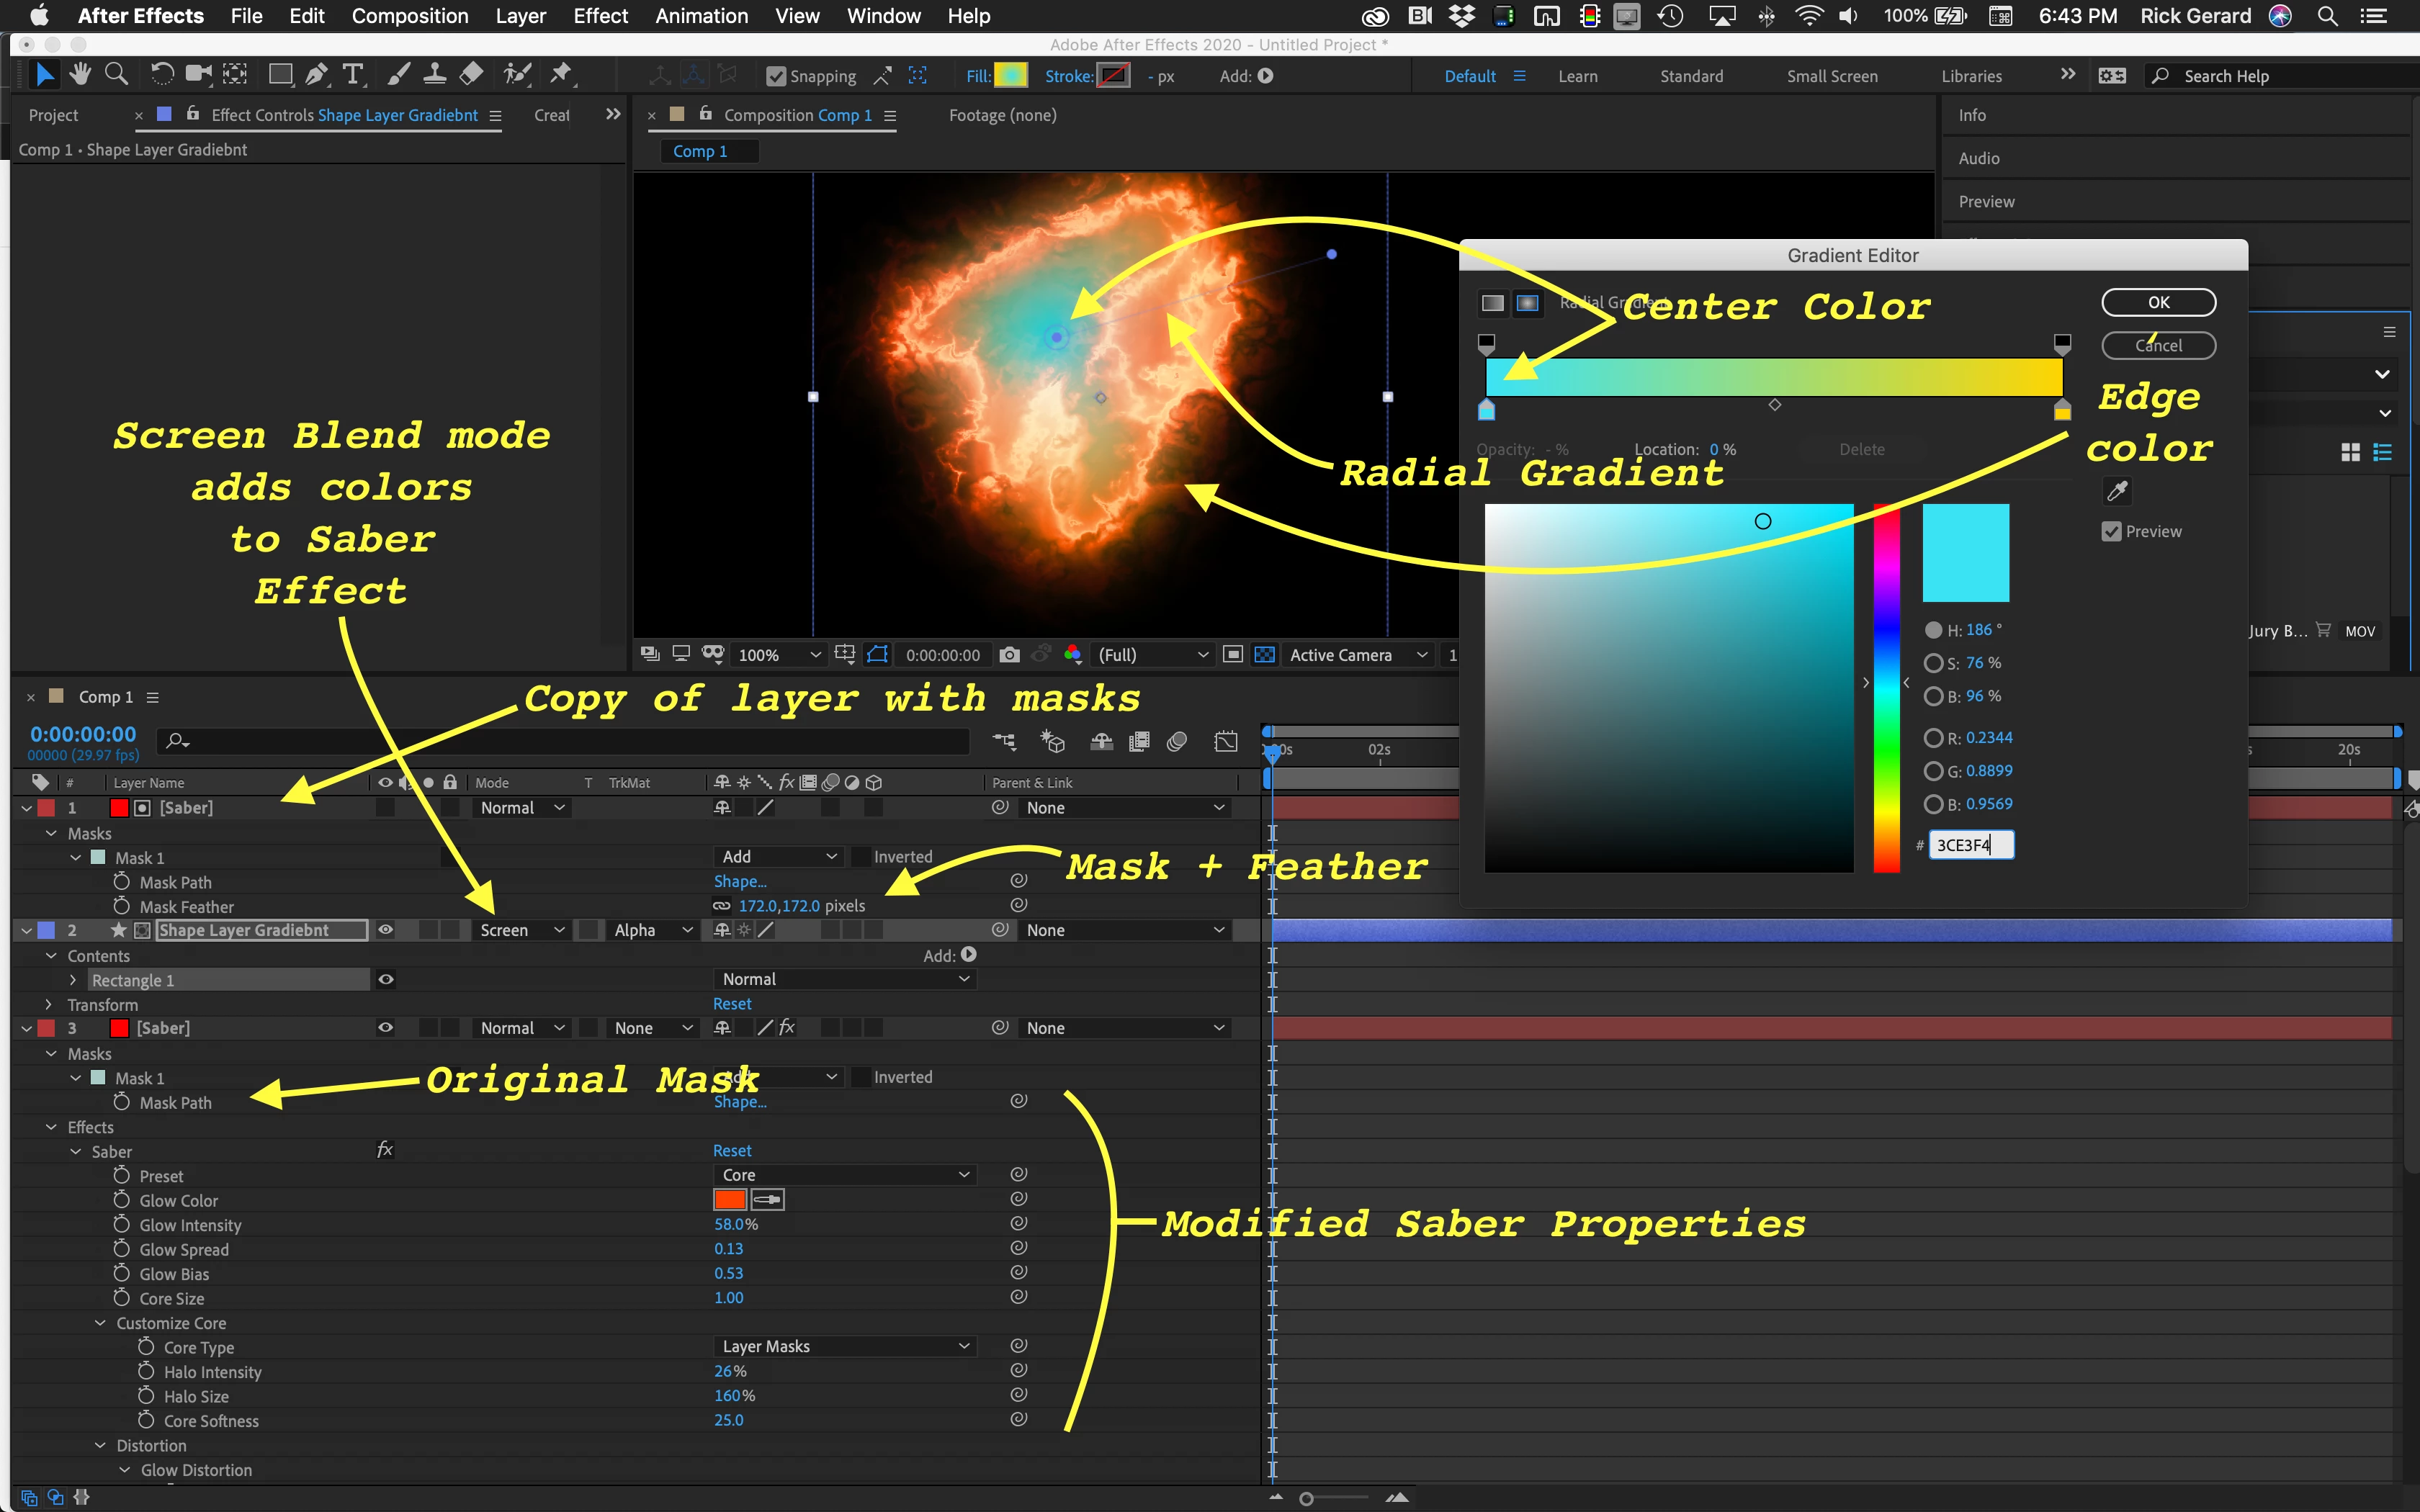Select the Rectangle shape tool
Image resolution: width=2420 pixels, height=1512 pixels.
(x=280, y=74)
